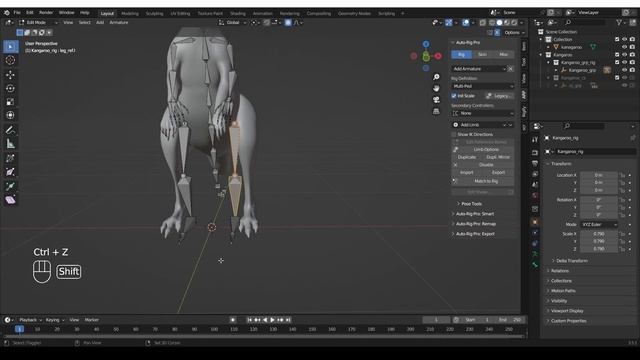Click the X button beside Add Armature
Screen dimensions: 640x360
click(510, 69)
